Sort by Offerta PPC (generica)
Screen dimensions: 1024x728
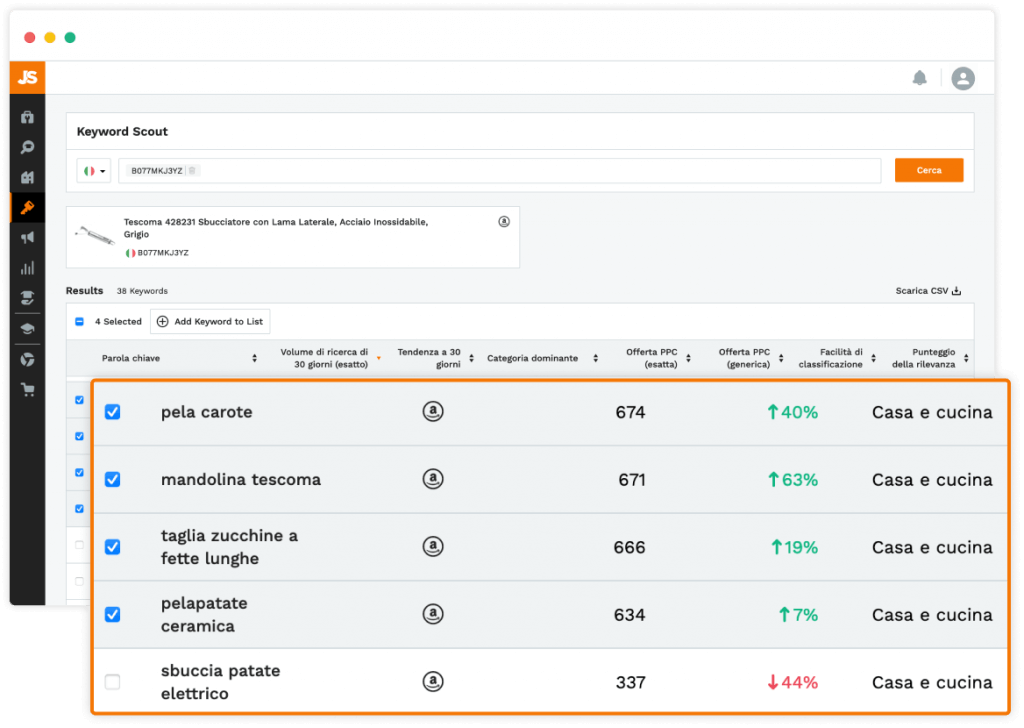781,358
